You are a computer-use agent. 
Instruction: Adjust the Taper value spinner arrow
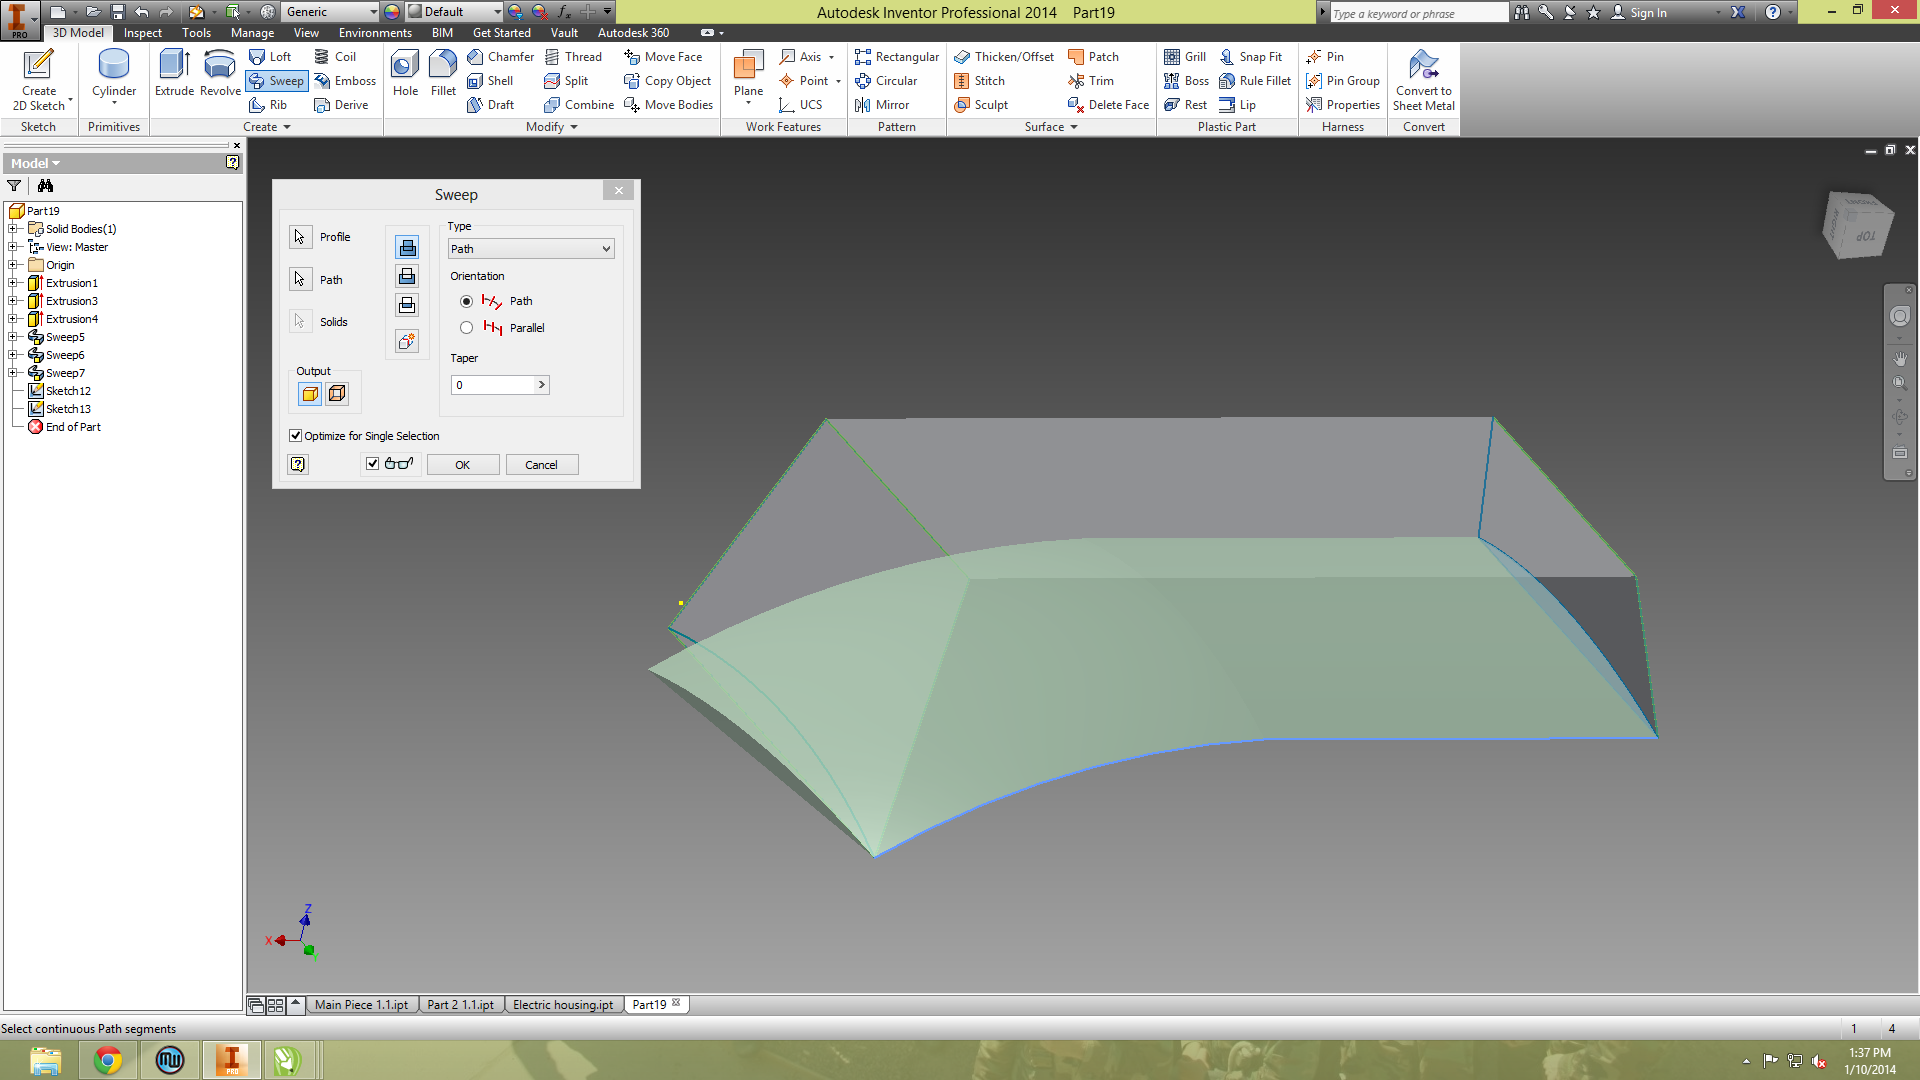pos(541,385)
